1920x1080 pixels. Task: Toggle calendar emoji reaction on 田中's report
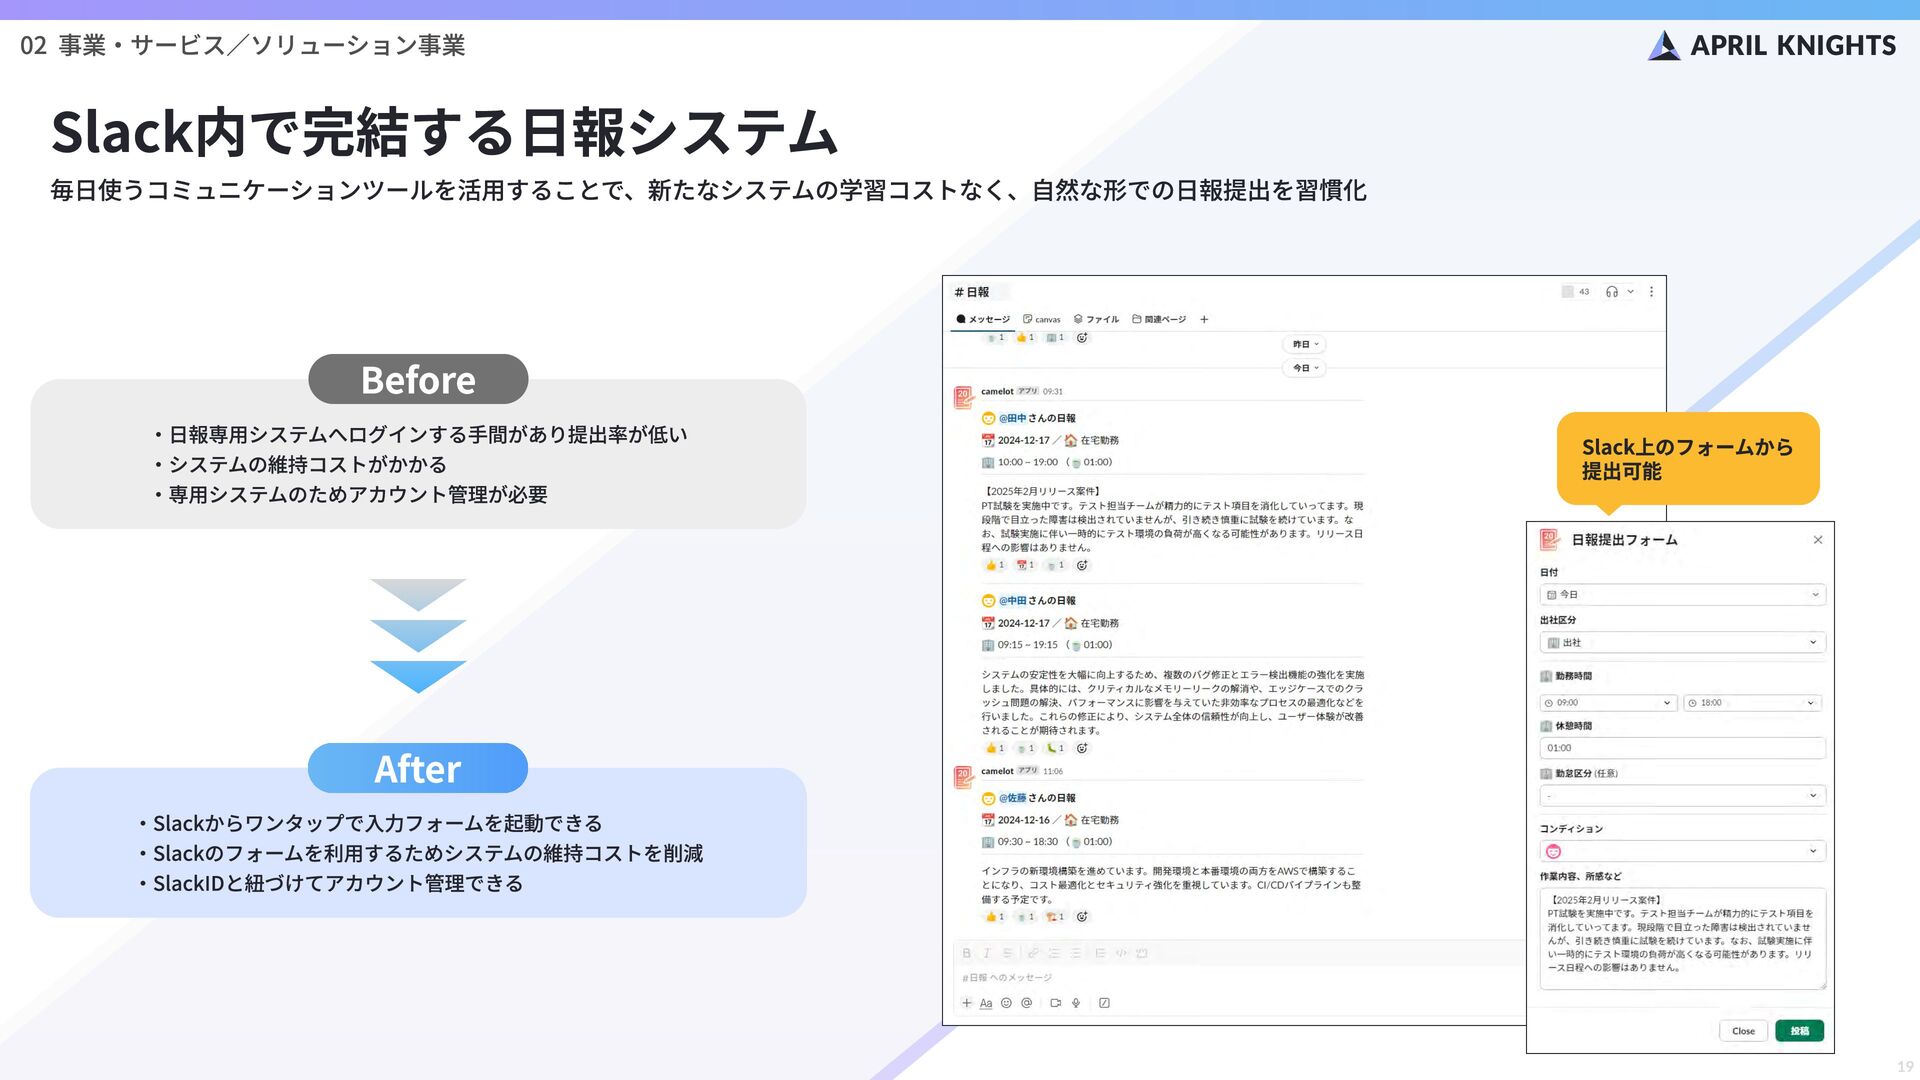click(1024, 565)
